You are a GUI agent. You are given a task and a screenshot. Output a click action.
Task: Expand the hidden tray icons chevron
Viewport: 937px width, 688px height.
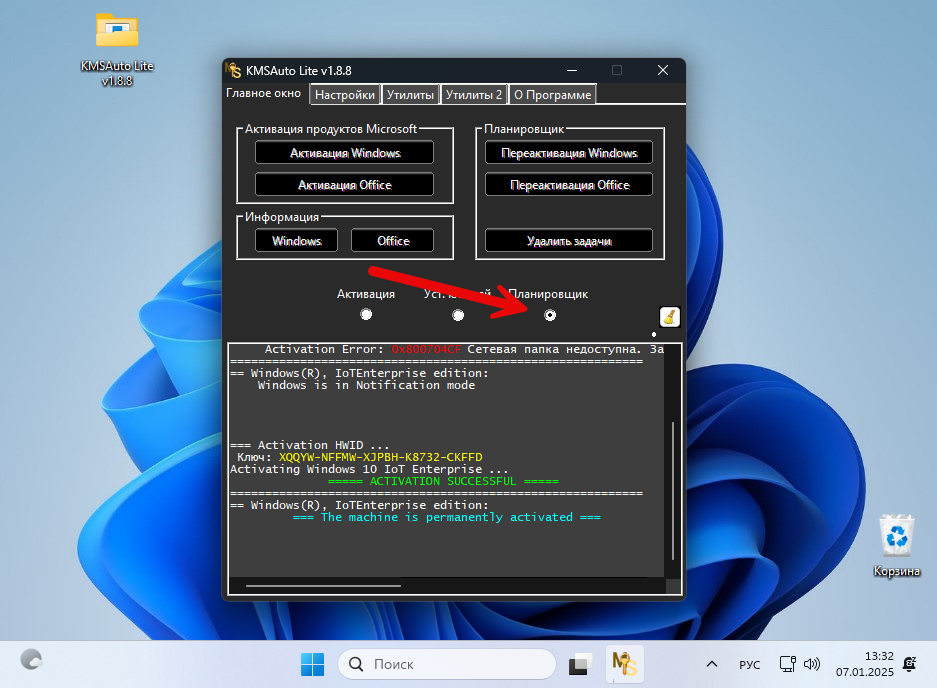tap(712, 664)
